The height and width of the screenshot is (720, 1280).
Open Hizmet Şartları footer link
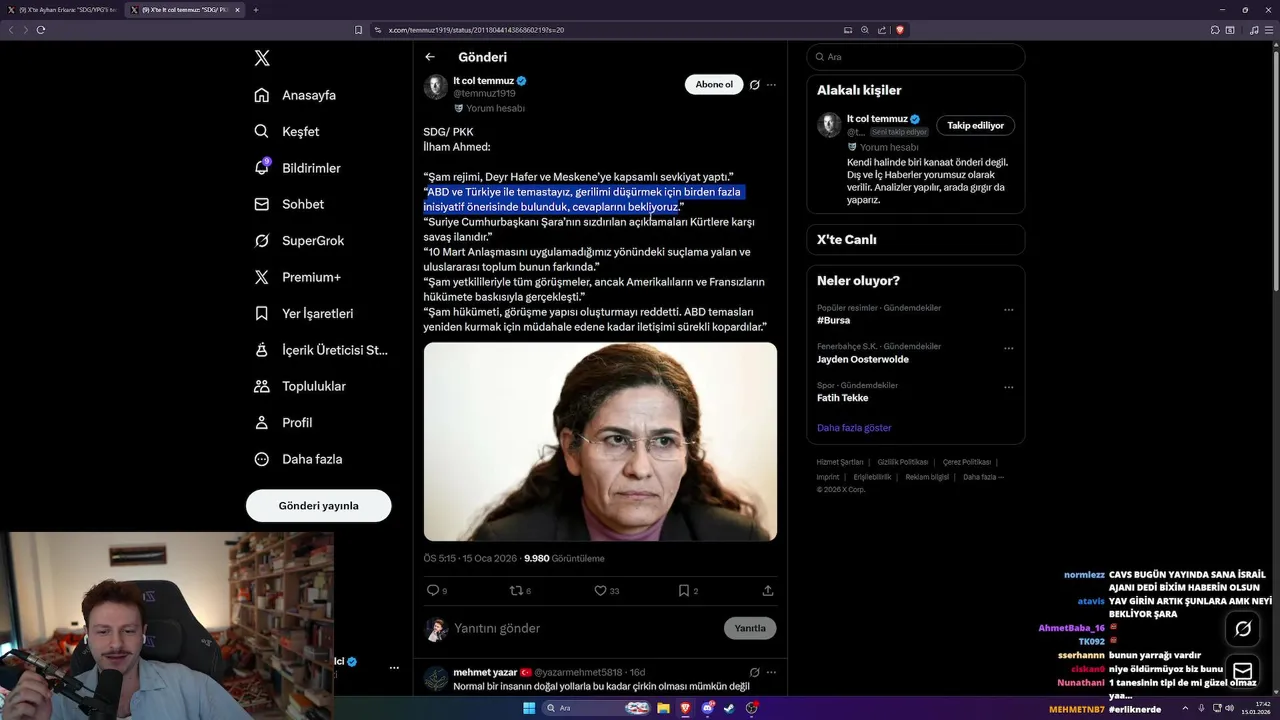click(x=840, y=462)
